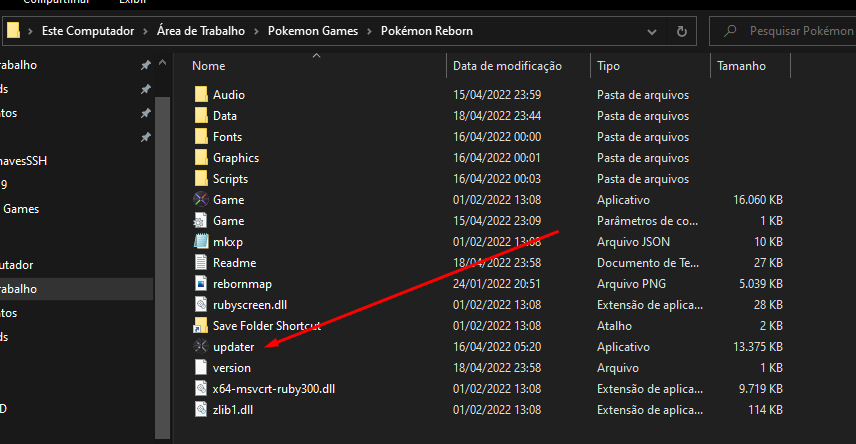Click the Arquivo JSON type cell
The width and height of the screenshot is (856, 444).
tap(633, 242)
